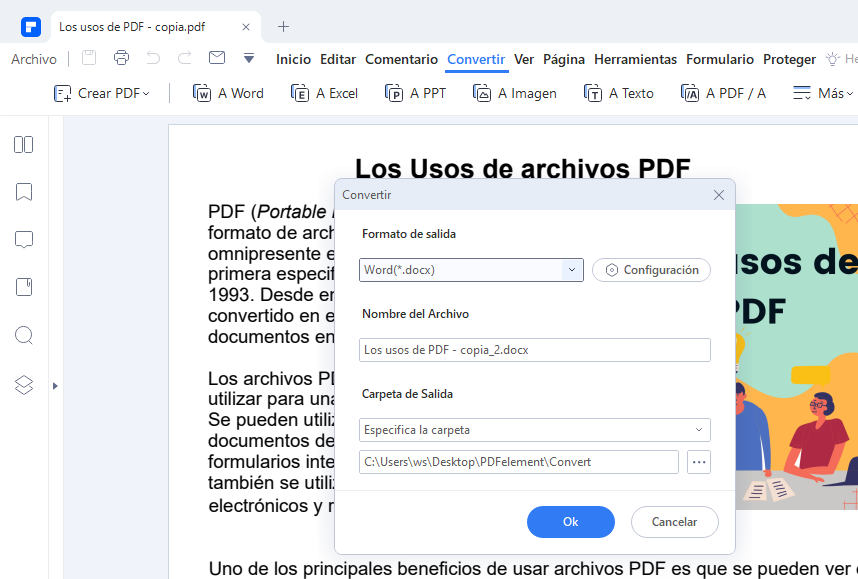Open the 'Especifica la carpeta' dropdown

pos(534,430)
